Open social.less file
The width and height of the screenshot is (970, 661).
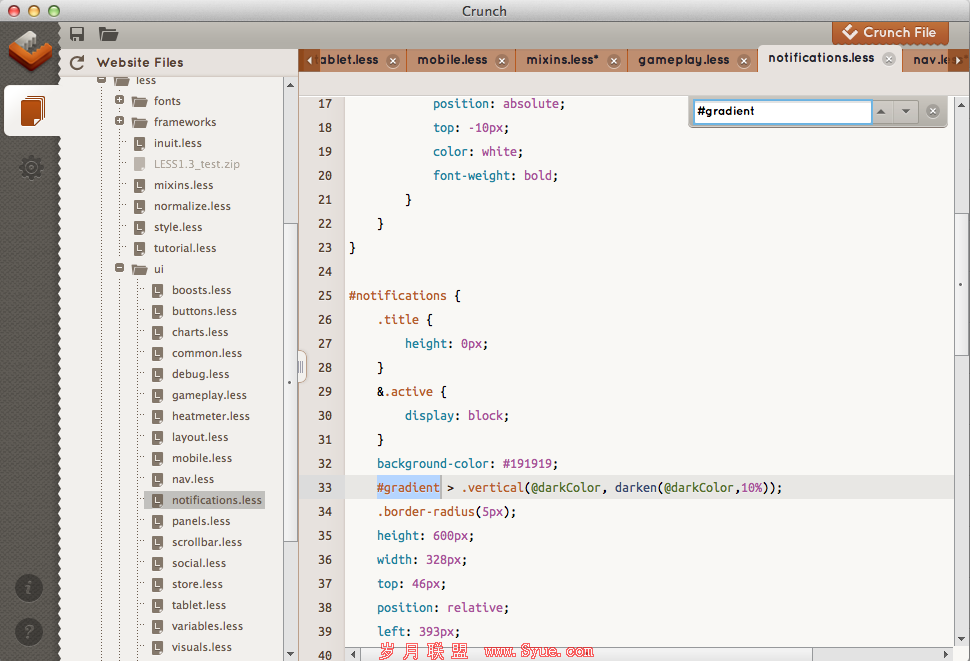[199, 564]
